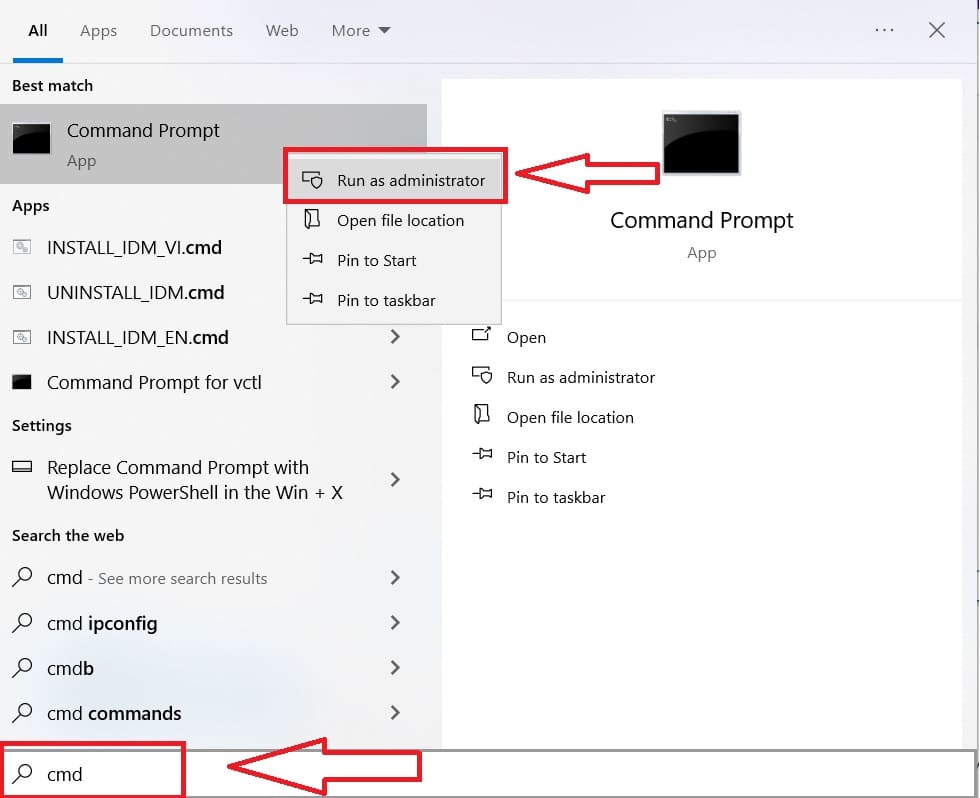Click the search box containing cmd
Screen dimensions: 980x798
click(x=488, y=774)
